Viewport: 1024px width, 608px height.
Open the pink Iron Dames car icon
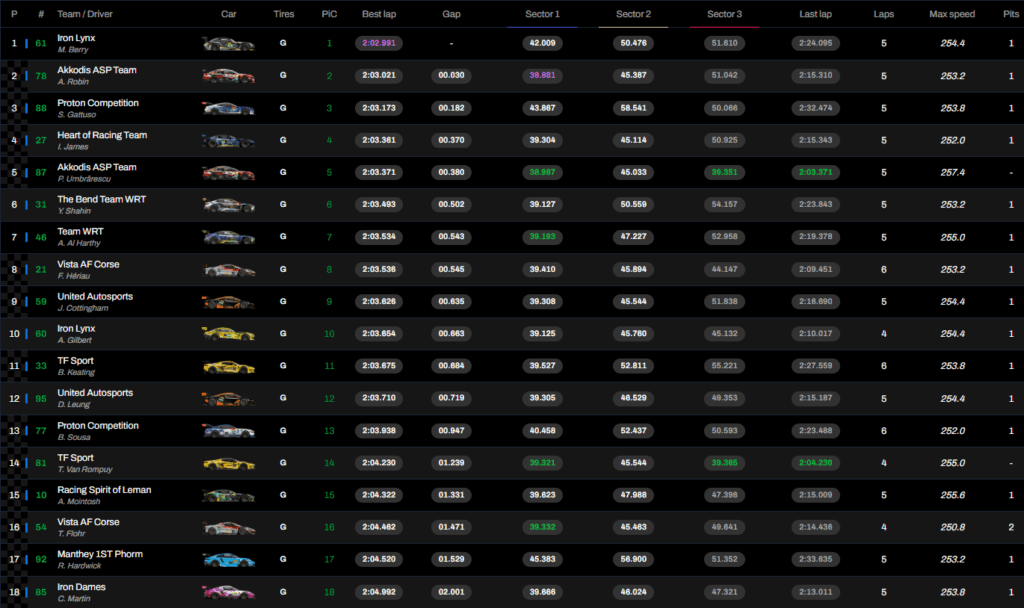coord(228,592)
